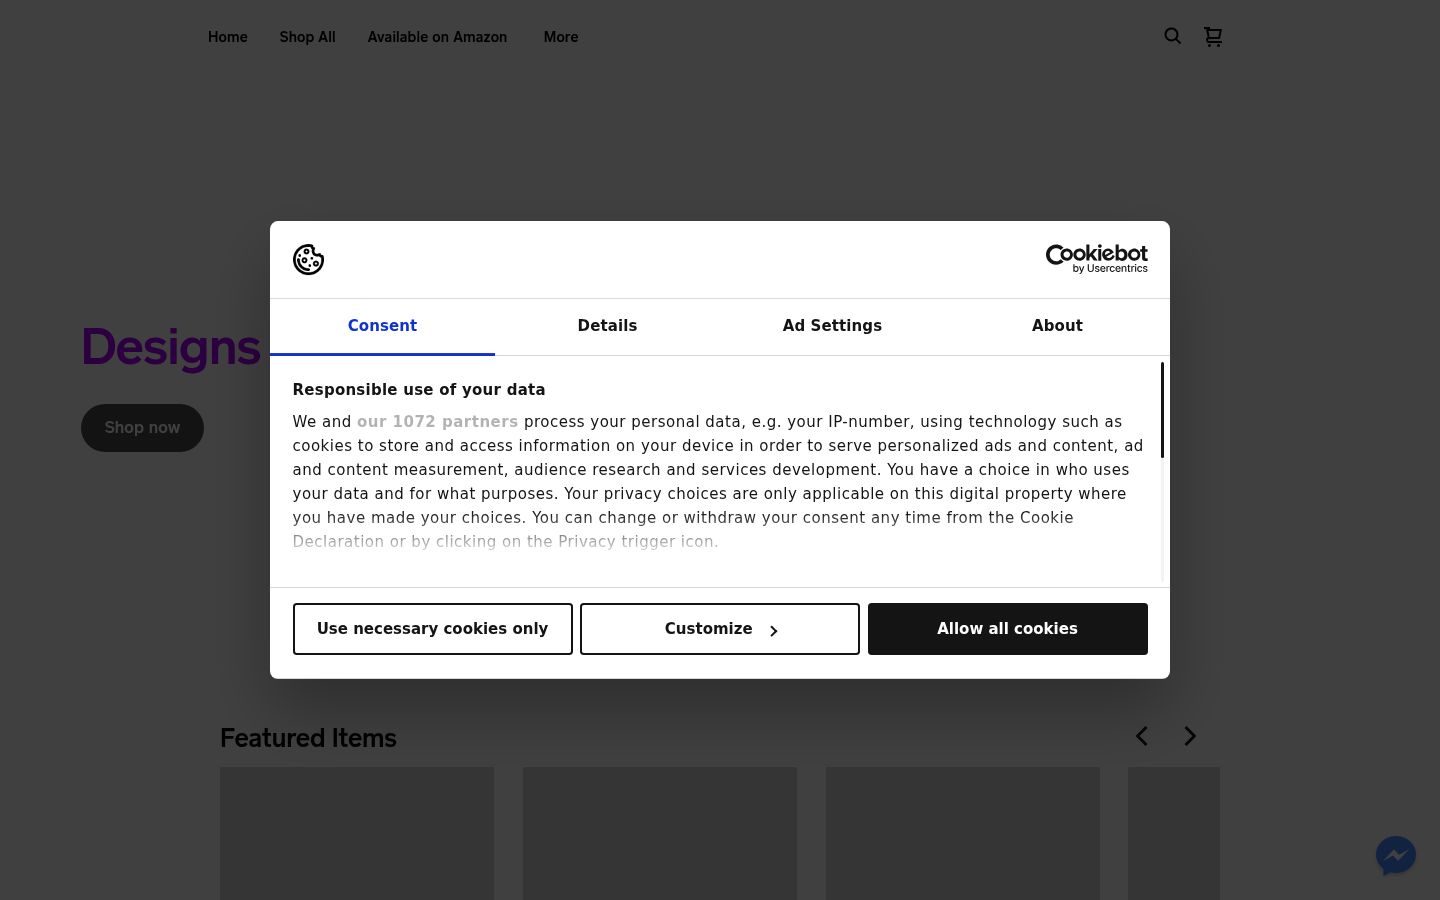Open the 'our 1072 partners' link
This screenshot has width=1440, height=900.
tap(437, 422)
